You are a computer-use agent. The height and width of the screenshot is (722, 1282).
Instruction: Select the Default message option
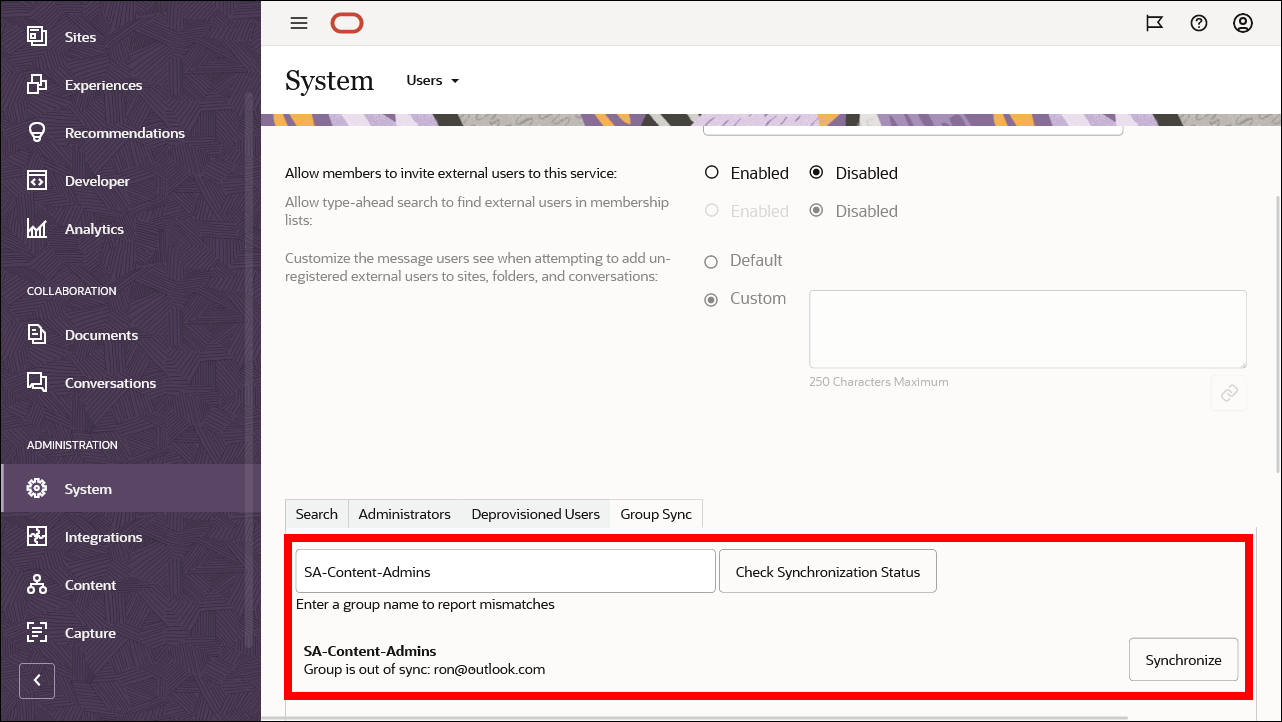711,260
